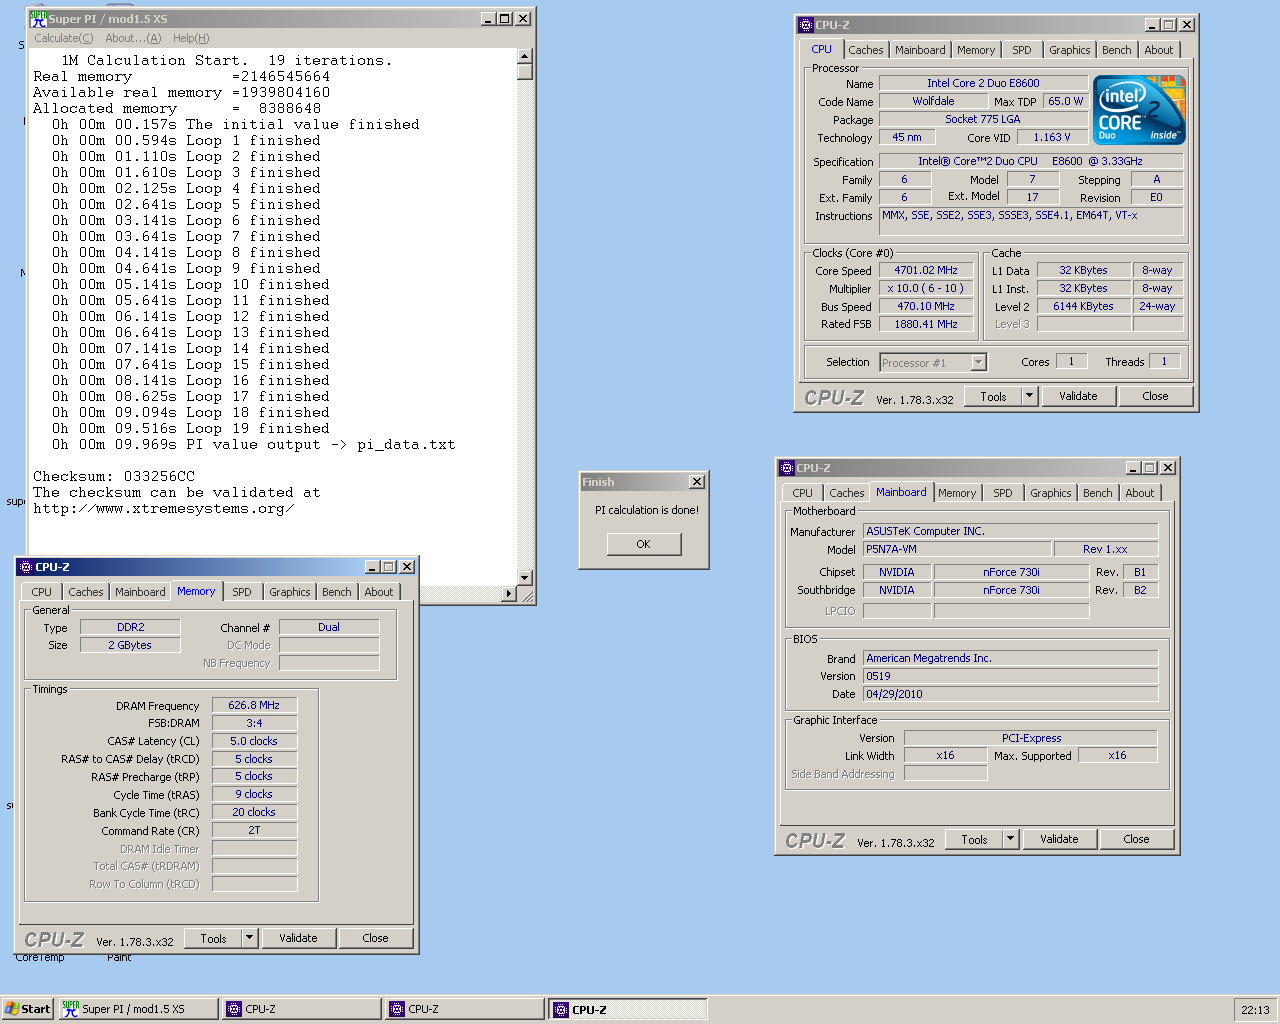Image resolution: width=1280 pixels, height=1024 pixels.
Task: Switch to Super PI / mod1.5 XS in the taskbar
Action: click(x=138, y=1009)
